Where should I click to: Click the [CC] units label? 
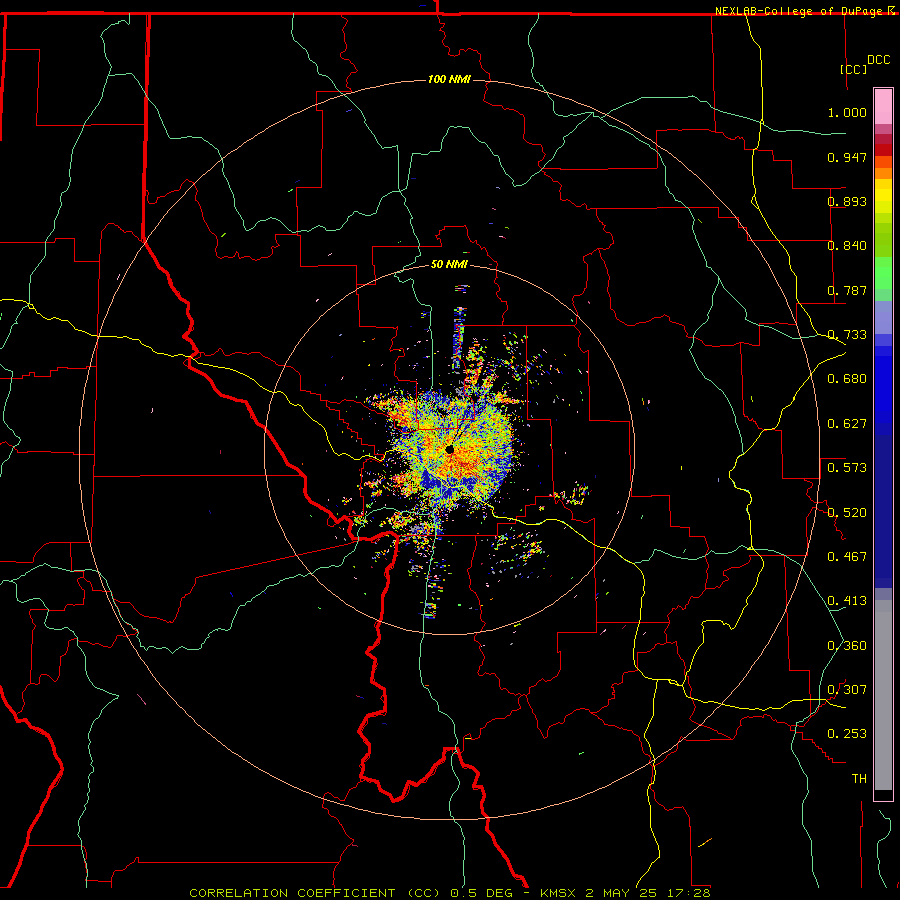point(854,69)
